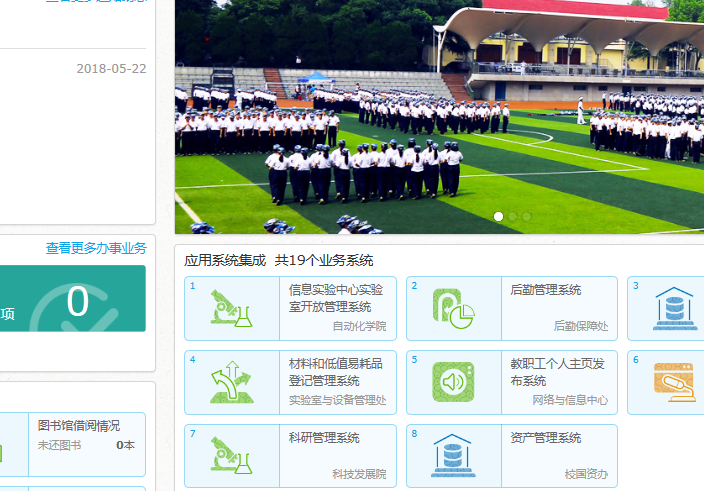This screenshot has height=491, width=704.
Task: Click the speaker icon for 教职工个人主页发布系统
Action: pos(453,382)
